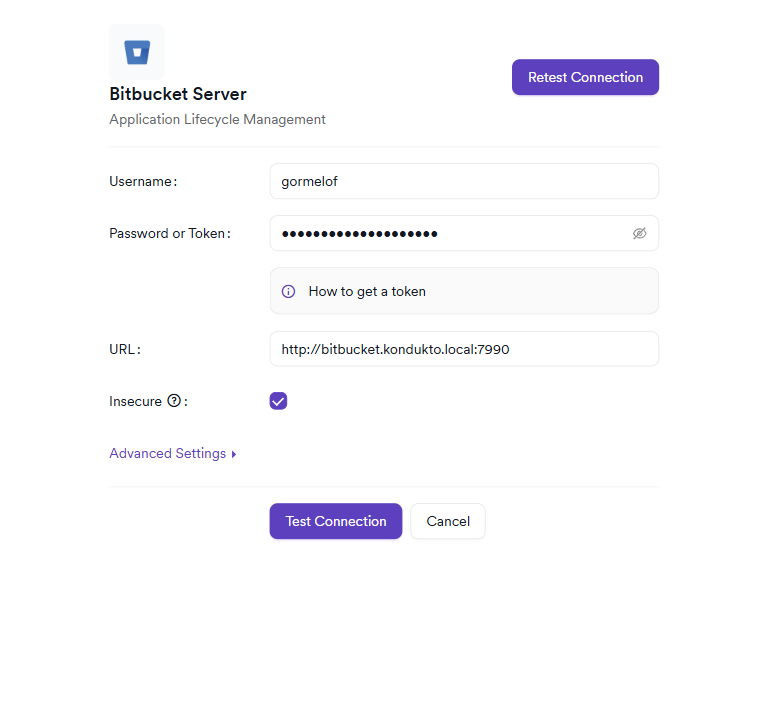
Task: Click the URL label text
Action: [x=123, y=349]
